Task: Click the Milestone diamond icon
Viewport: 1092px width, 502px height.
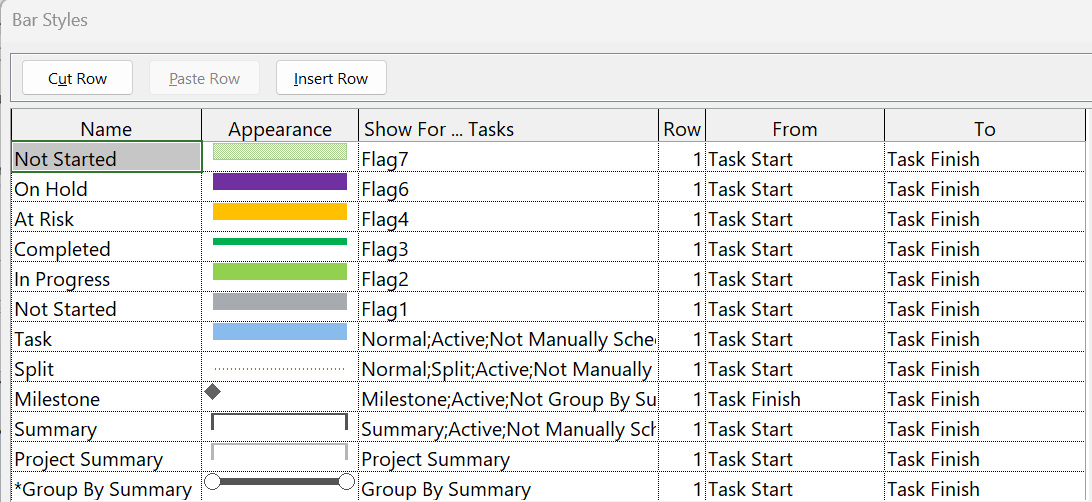Action: [213, 392]
